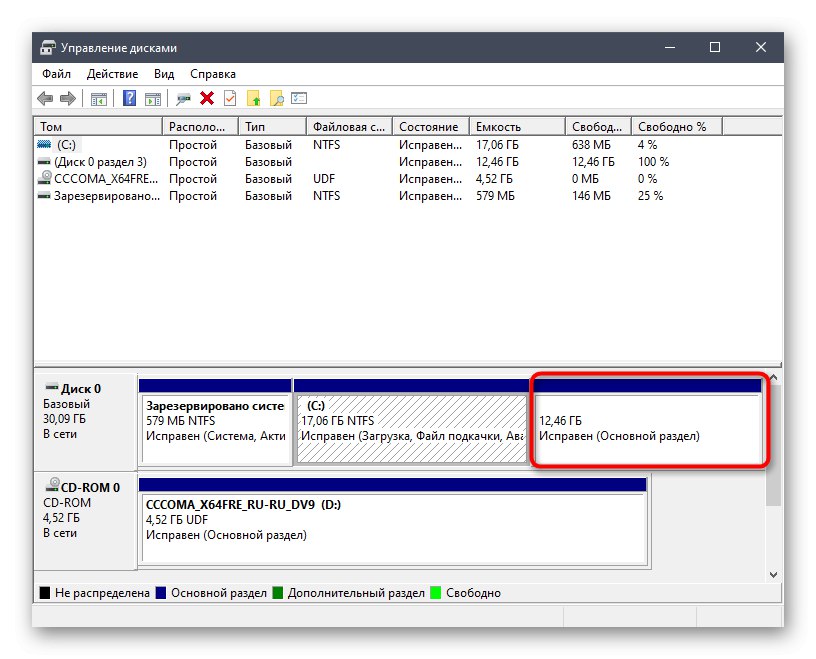
Task: Click the disk pane scroll up arrow
Action: [x=773, y=378]
